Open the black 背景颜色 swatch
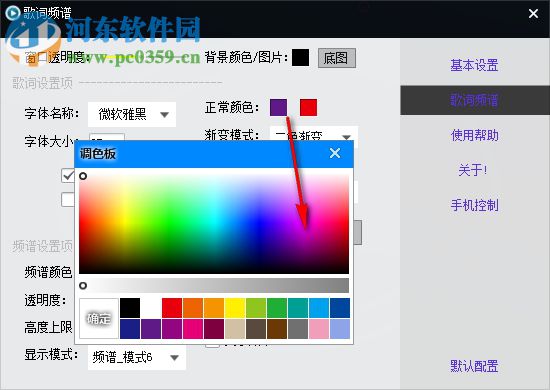Viewport: 550px width, 390px height. pos(301,58)
